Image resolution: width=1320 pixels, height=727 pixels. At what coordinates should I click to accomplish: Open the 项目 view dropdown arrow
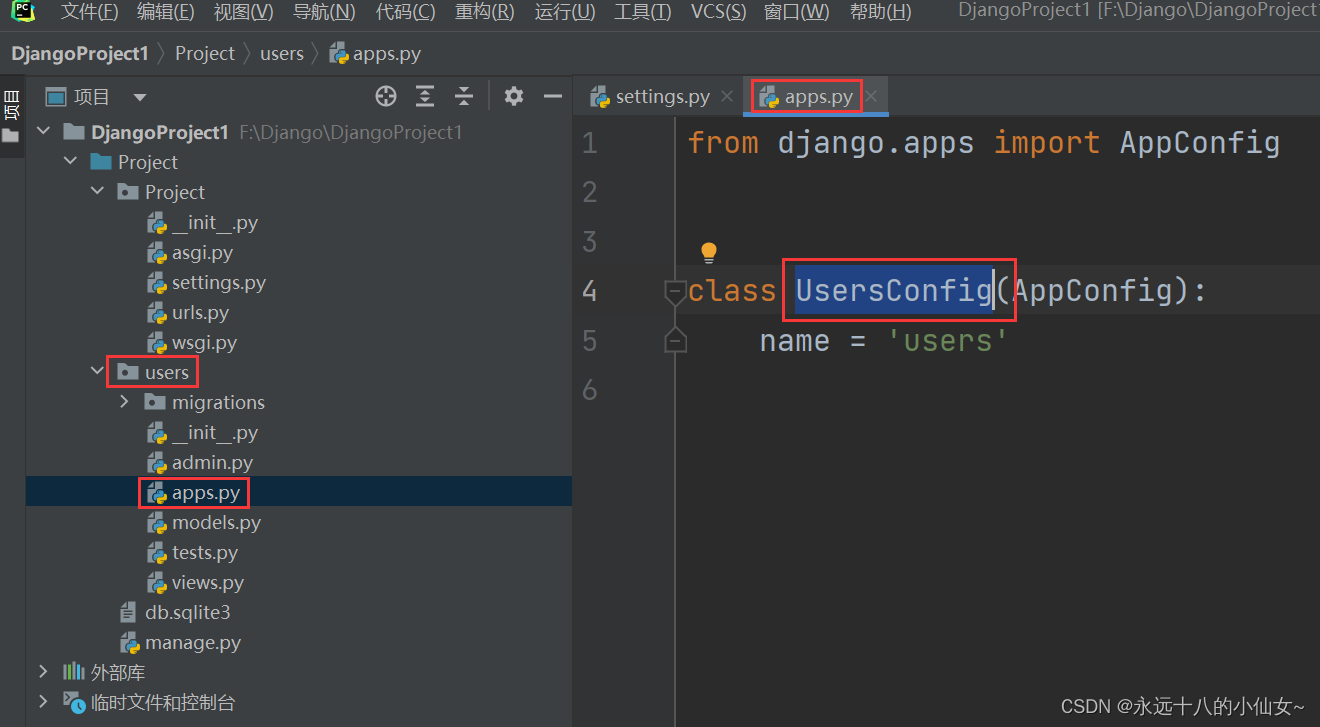coord(140,97)
